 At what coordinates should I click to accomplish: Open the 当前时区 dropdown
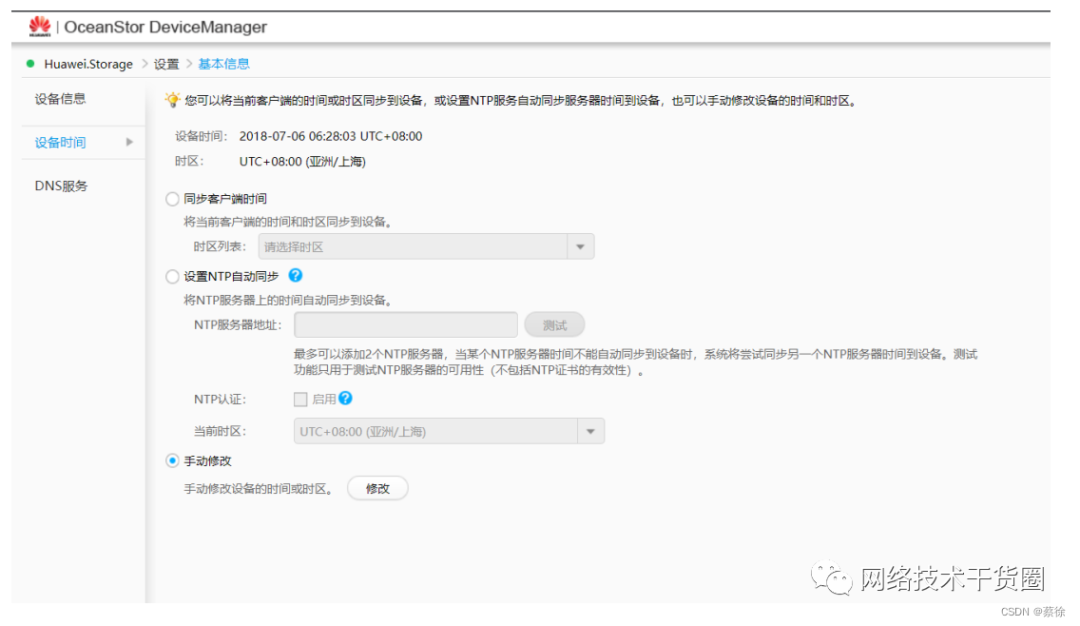point(590,431)
